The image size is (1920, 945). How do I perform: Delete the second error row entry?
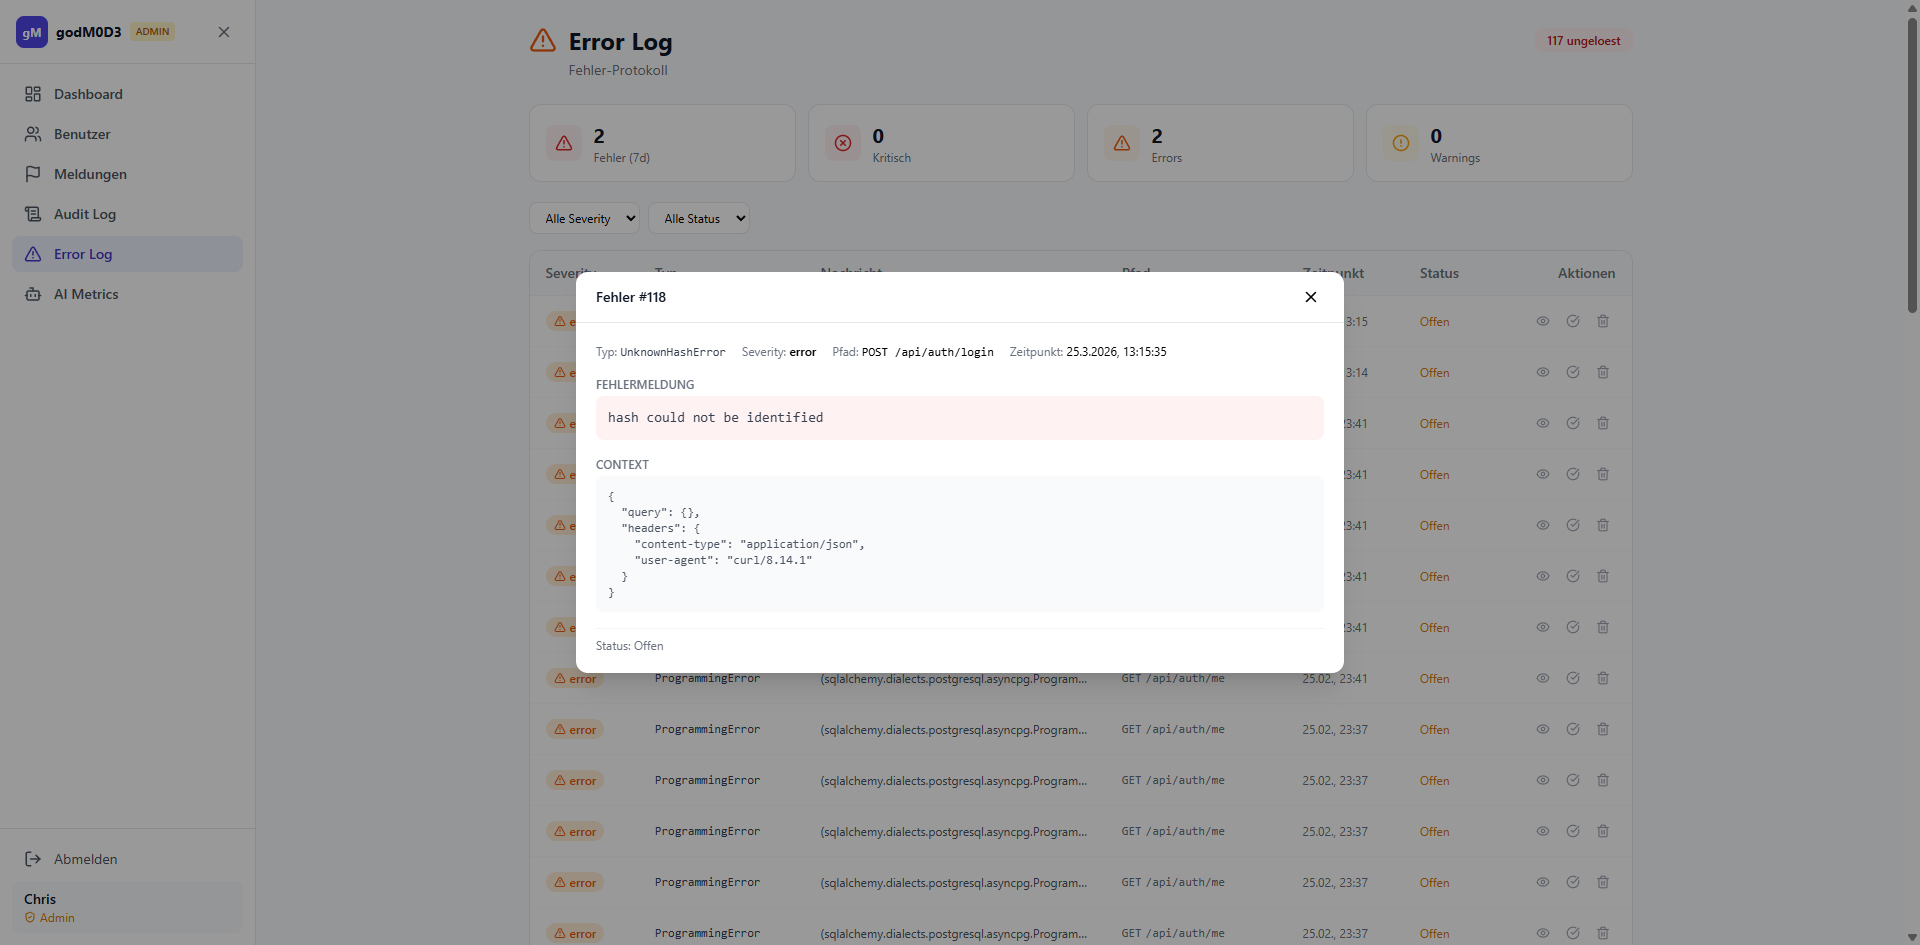pyautogui.click(x=1603, y=373)
